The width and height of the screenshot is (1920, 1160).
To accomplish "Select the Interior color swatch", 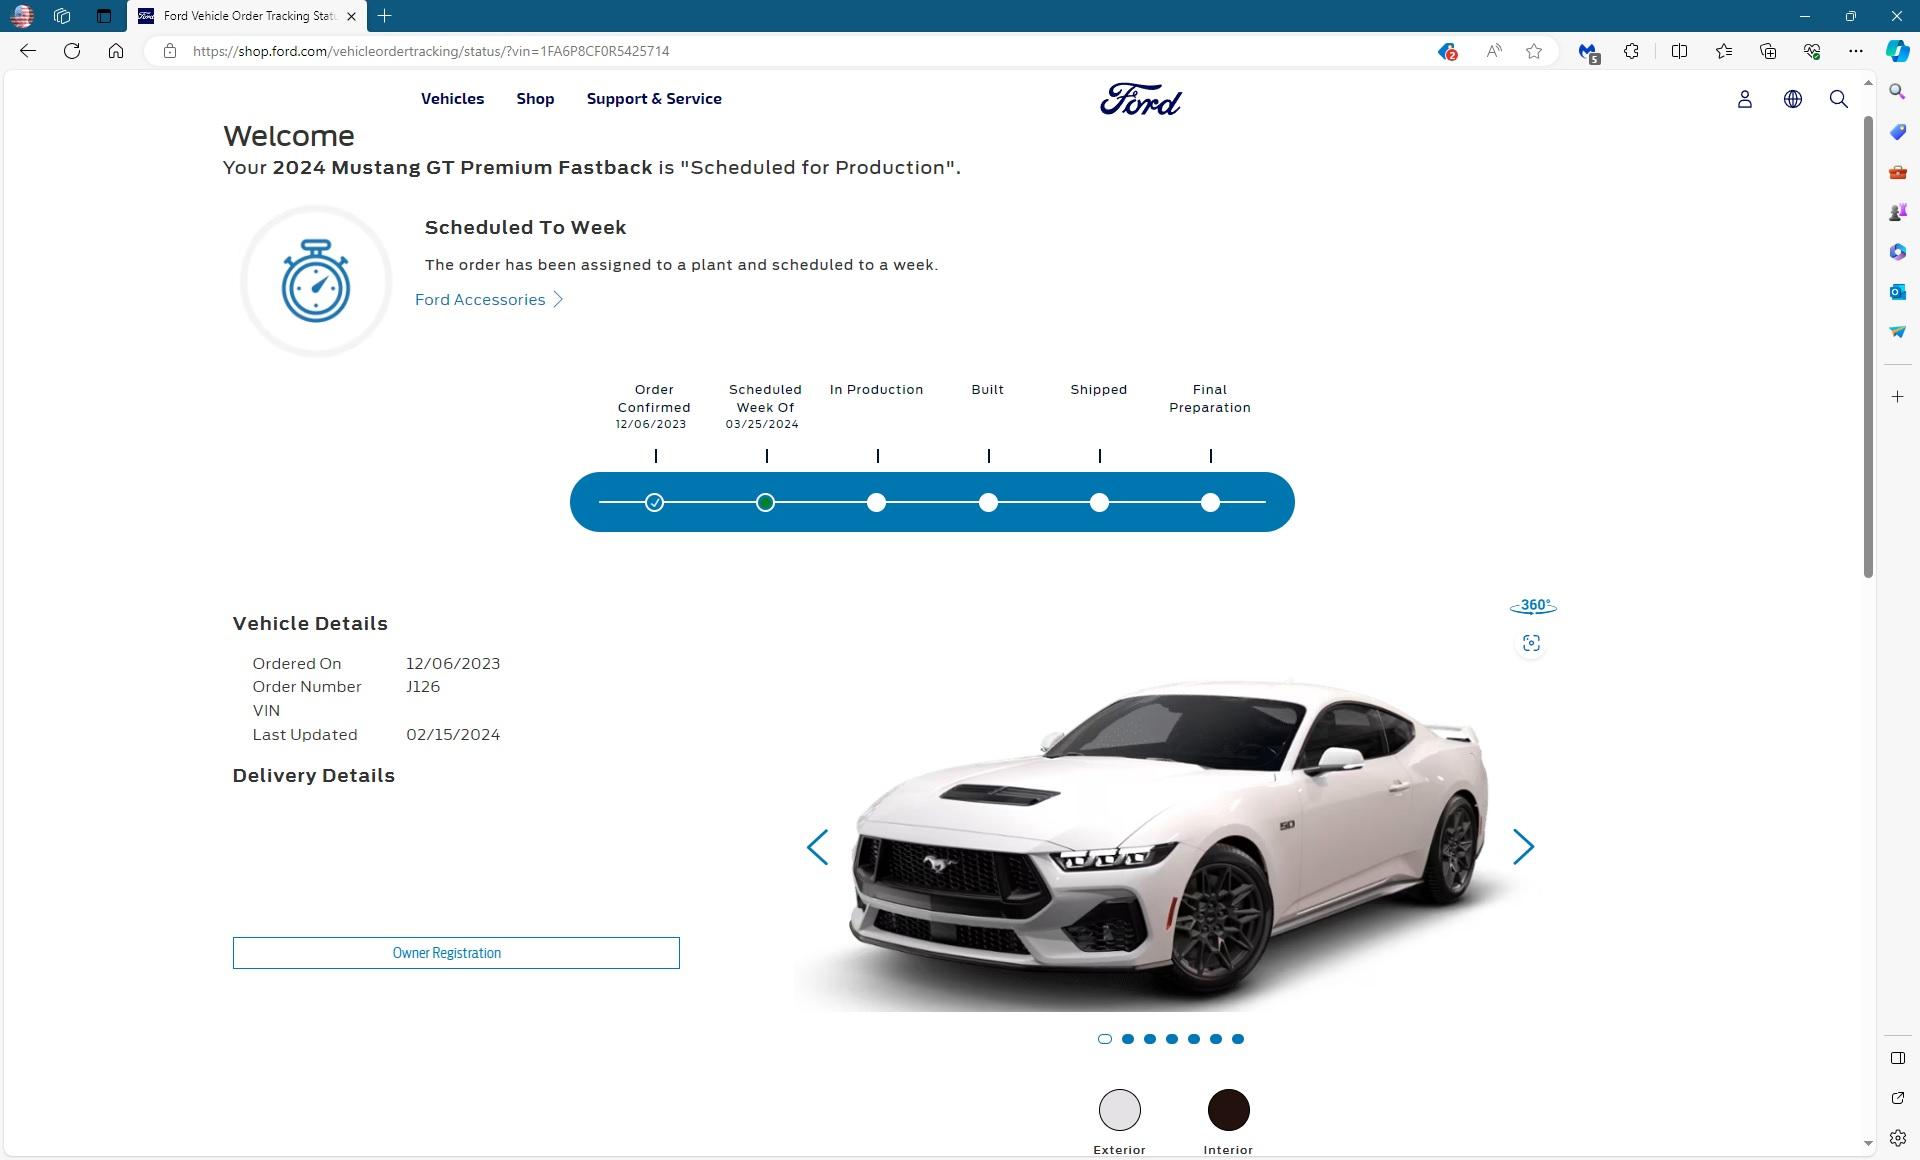I will tap(1229, 1110).
